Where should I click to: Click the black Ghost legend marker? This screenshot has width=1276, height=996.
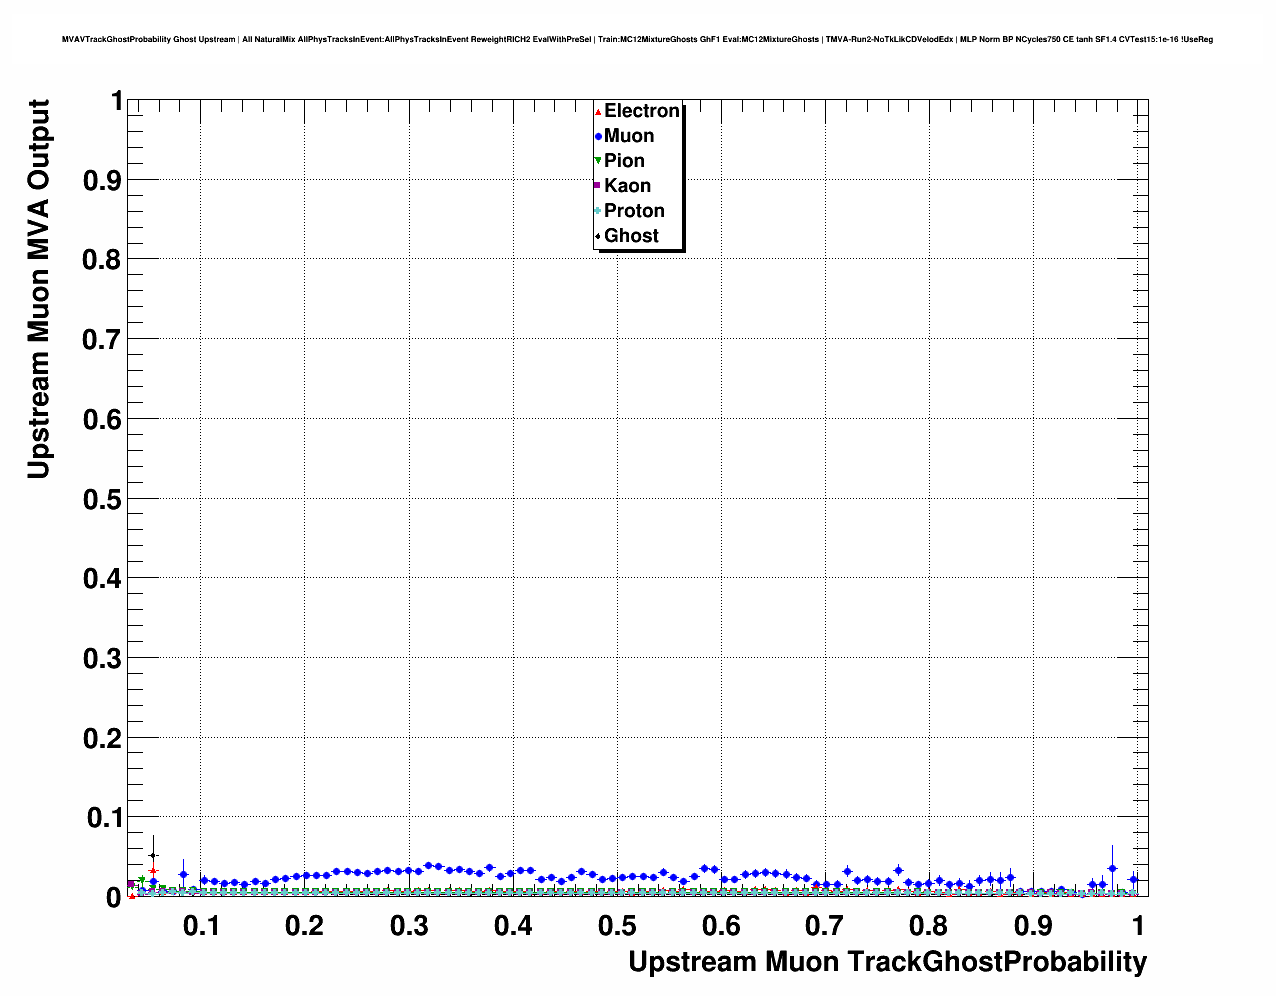pyautogui.click(x=598, y=236)
